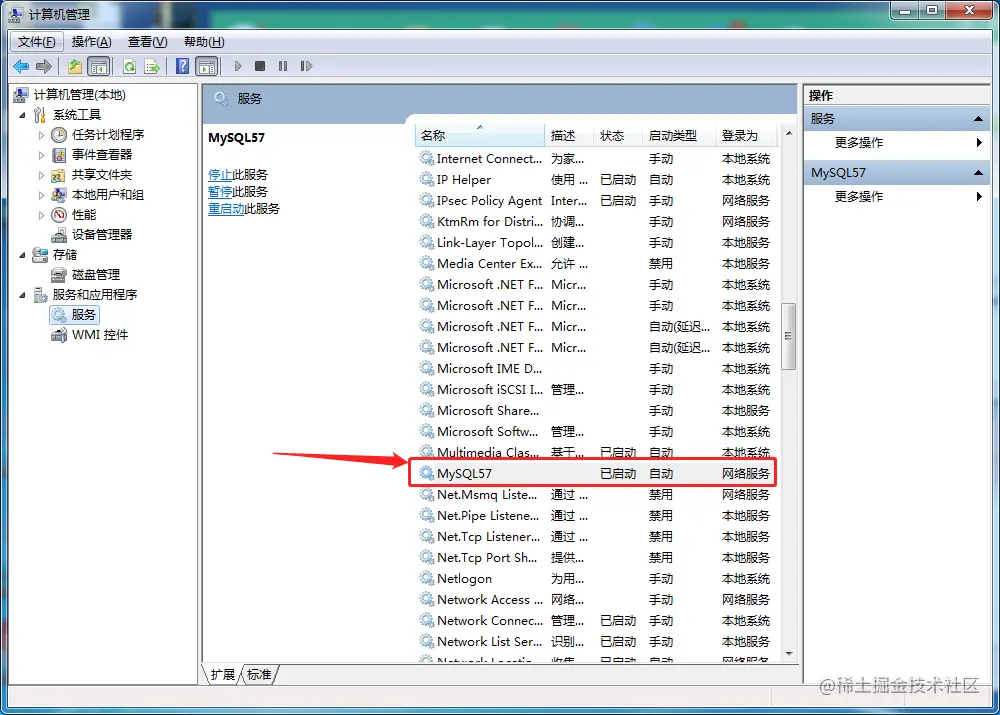Select WMI 控件 in the tree
Image resolution: width=1000 pixels, height=715 pixels.
97,334
